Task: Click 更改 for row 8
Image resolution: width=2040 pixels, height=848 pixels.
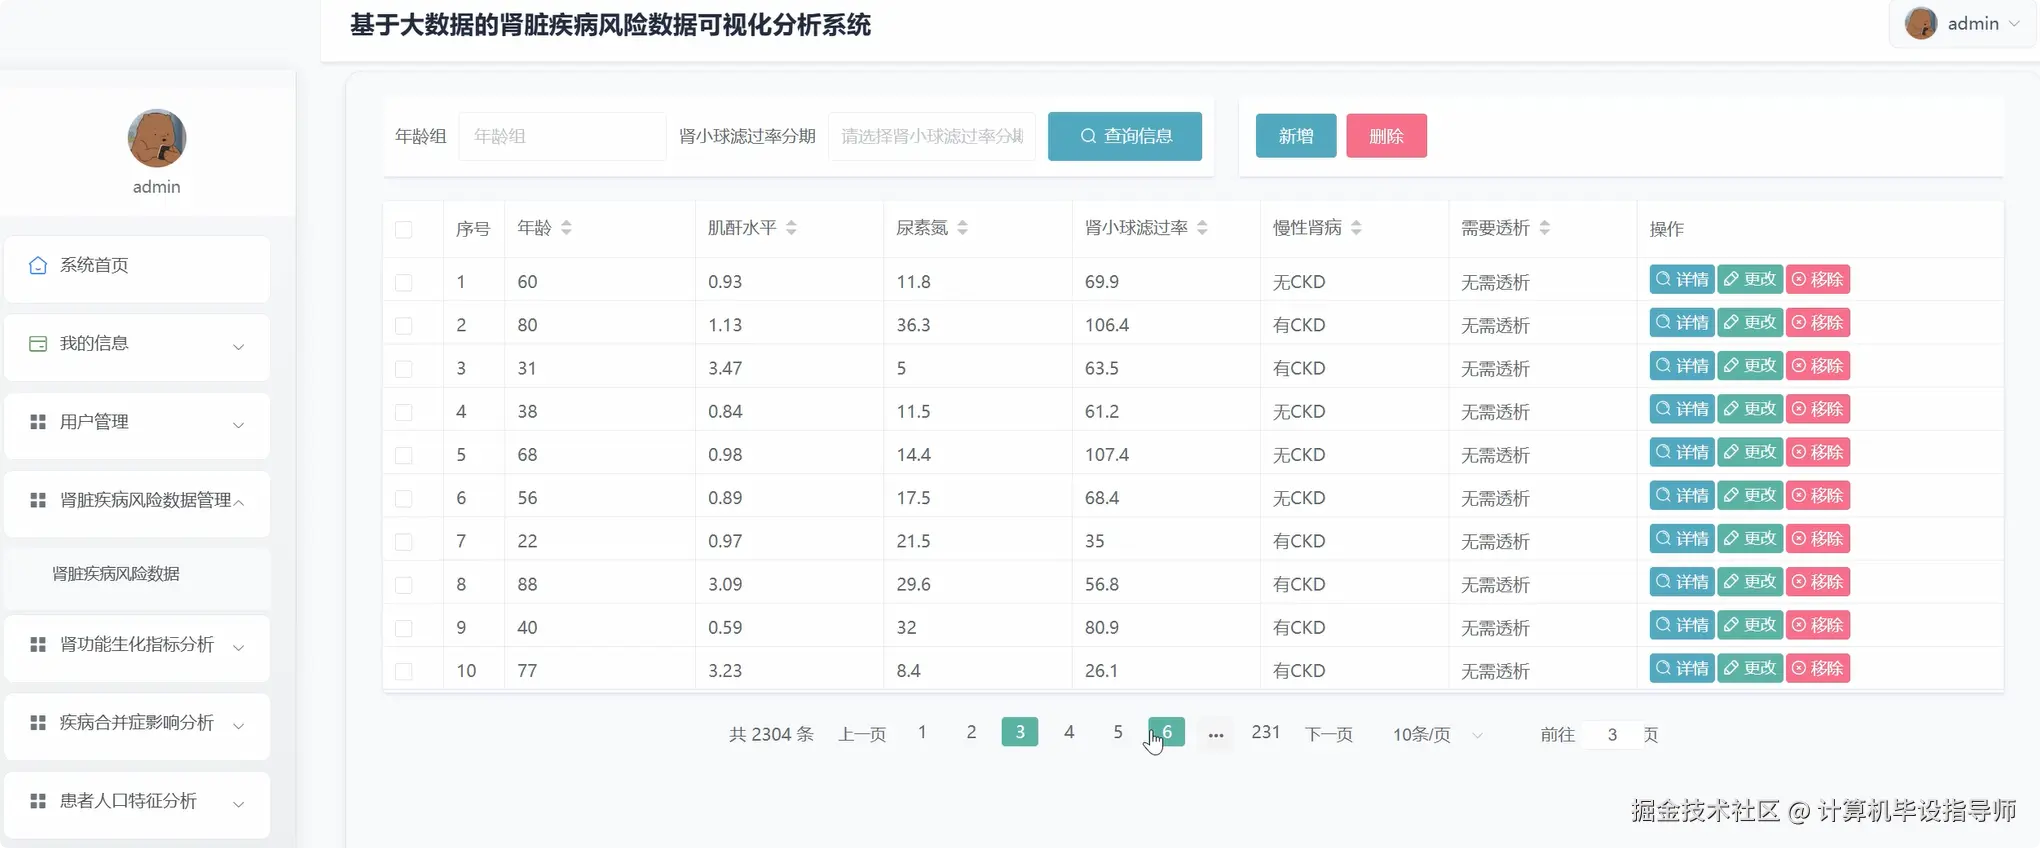Action: coord(1750,581)
